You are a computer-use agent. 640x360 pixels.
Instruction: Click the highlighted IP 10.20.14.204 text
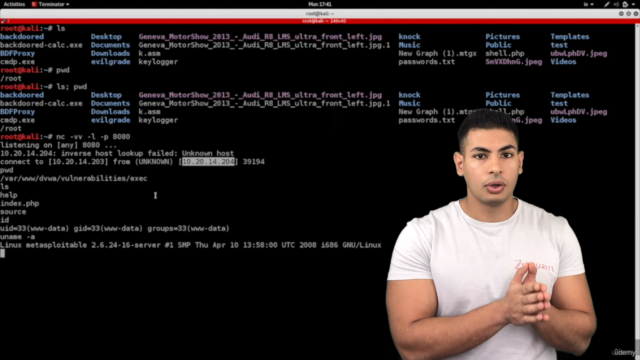[209, 162]
